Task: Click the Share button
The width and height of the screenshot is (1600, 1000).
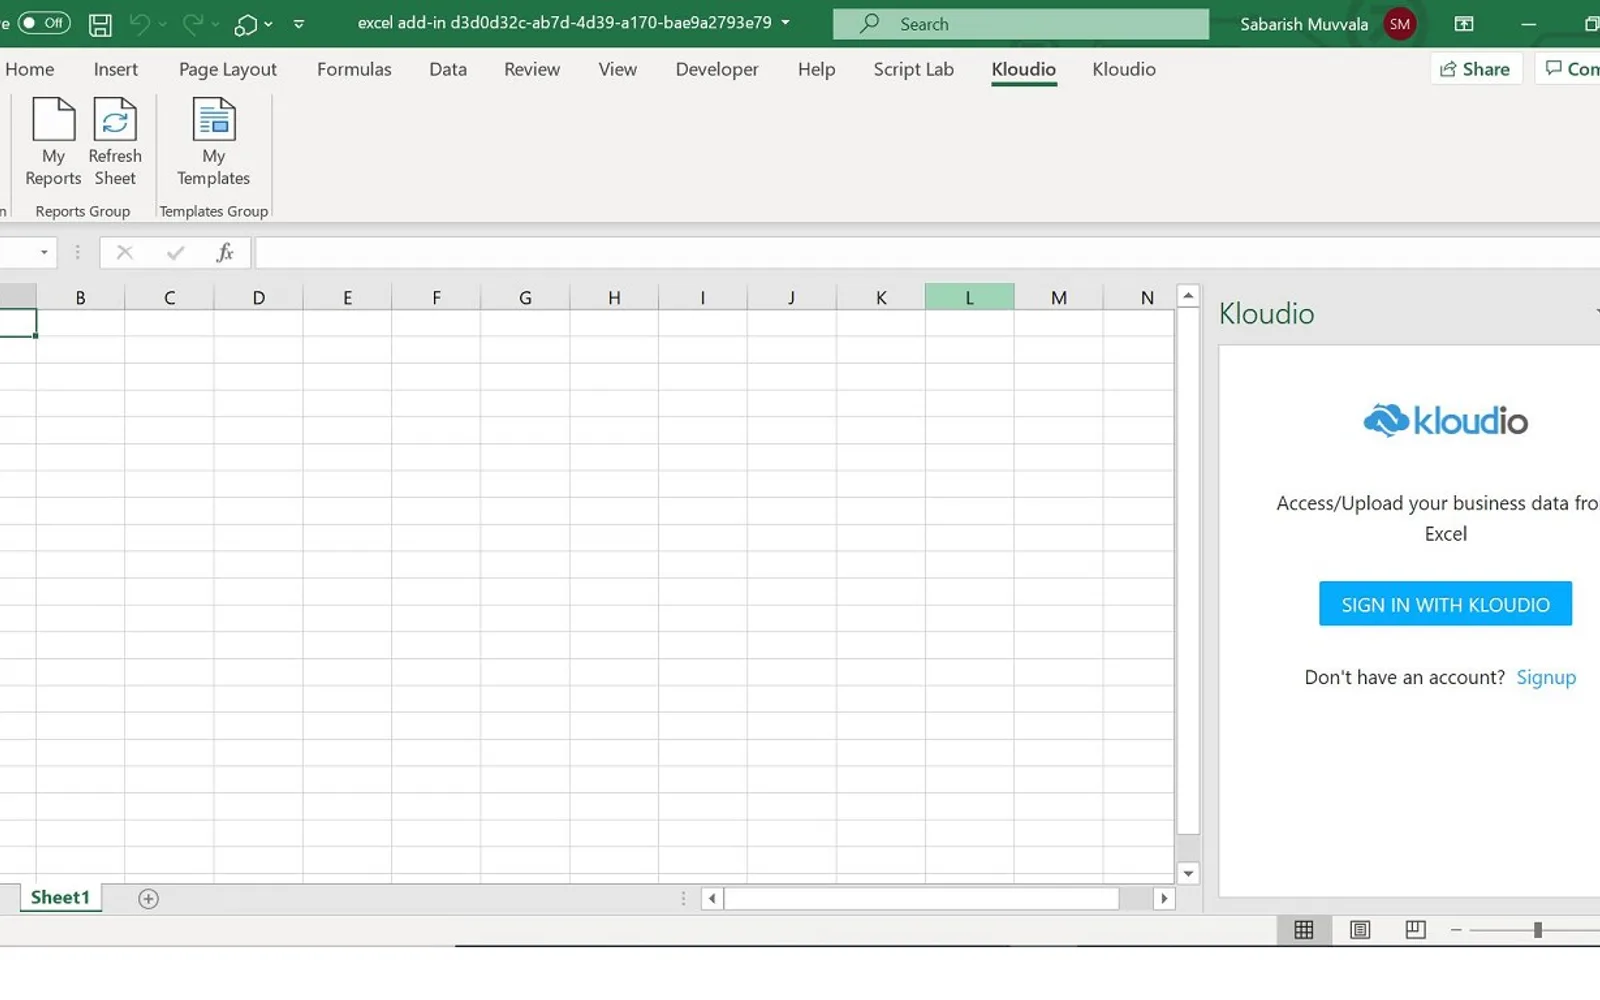Action: (x=1476, y=69)
